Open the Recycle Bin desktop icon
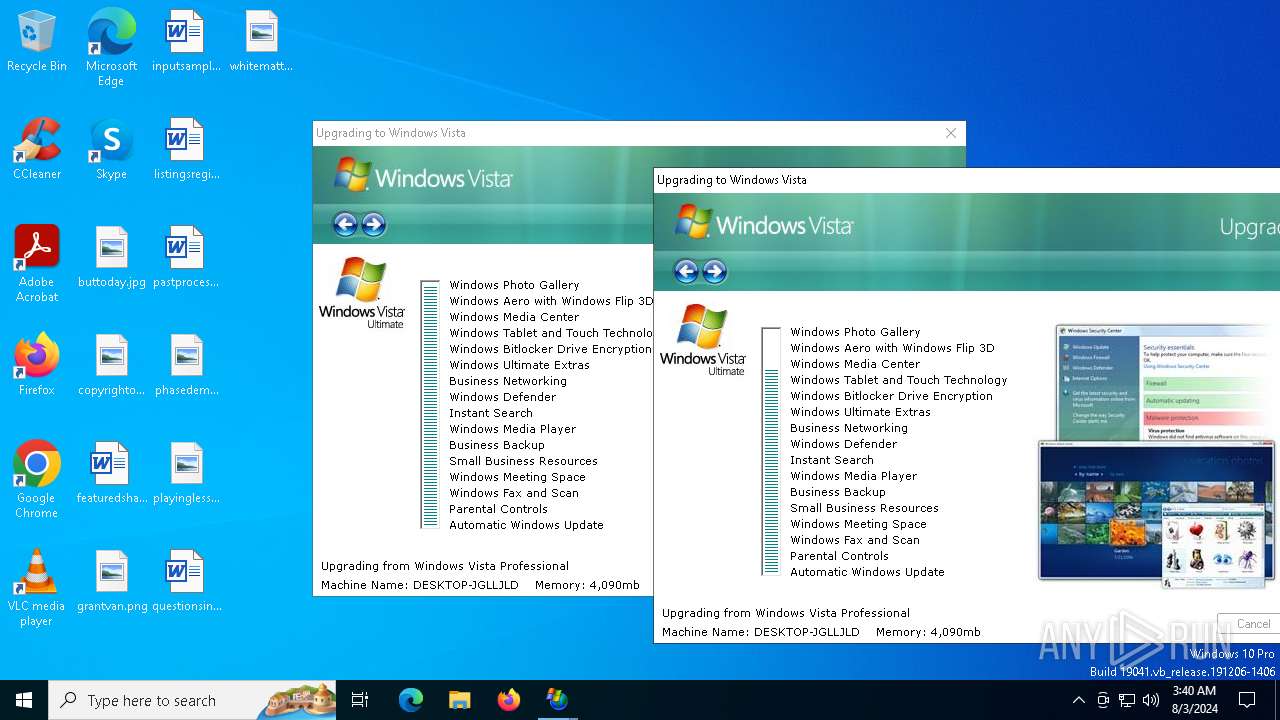The width and height of the screenshot is (1280, 720). [37, 42]
